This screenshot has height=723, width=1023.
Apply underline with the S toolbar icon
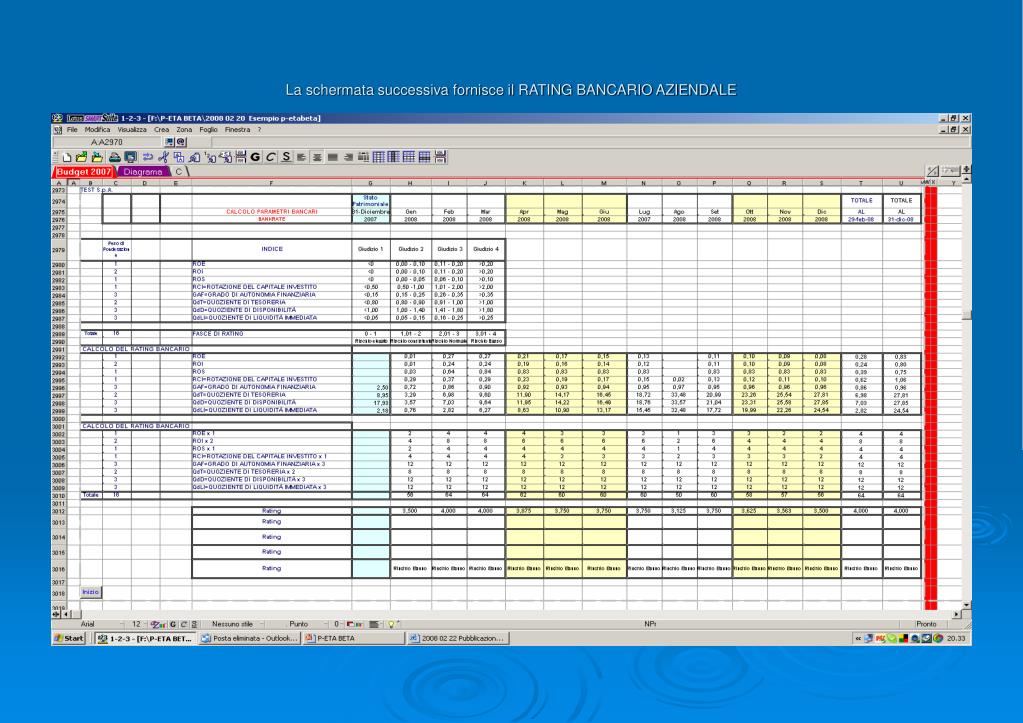click(x=286, y=157)
